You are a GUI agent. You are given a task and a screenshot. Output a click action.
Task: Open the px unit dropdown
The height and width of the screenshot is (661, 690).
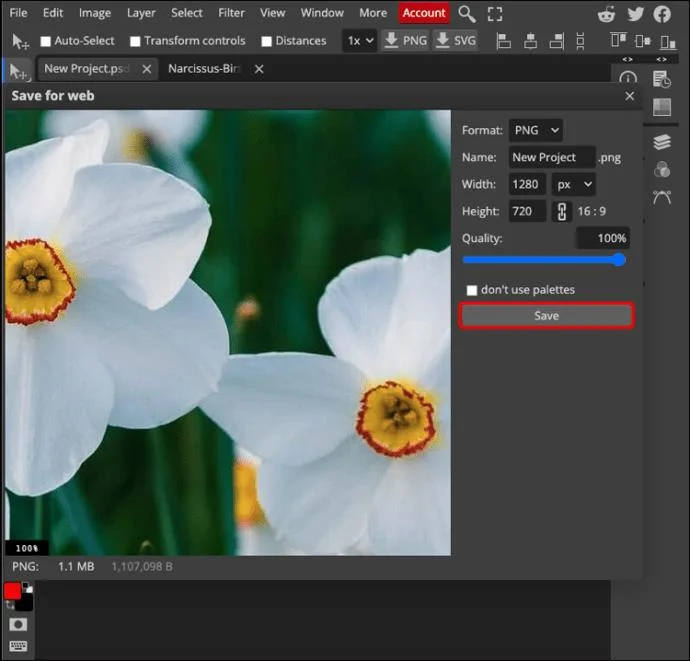pyautogui.click(x=574, y=184)
